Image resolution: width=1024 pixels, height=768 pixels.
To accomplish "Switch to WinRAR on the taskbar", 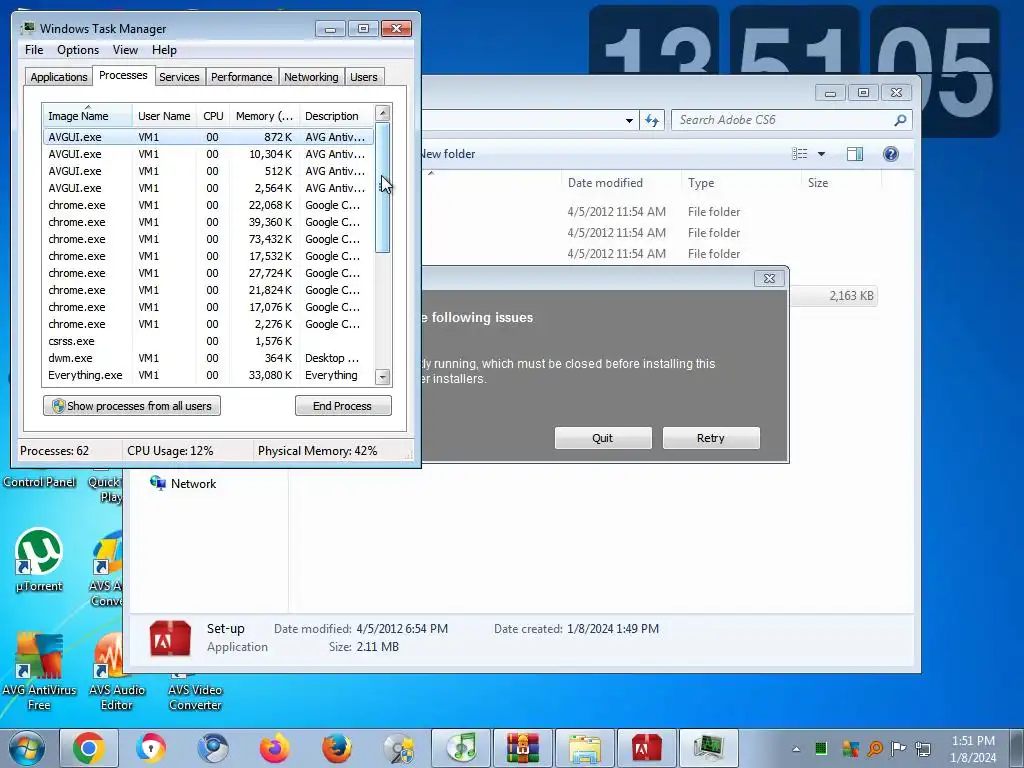I will tap(524, 748).
